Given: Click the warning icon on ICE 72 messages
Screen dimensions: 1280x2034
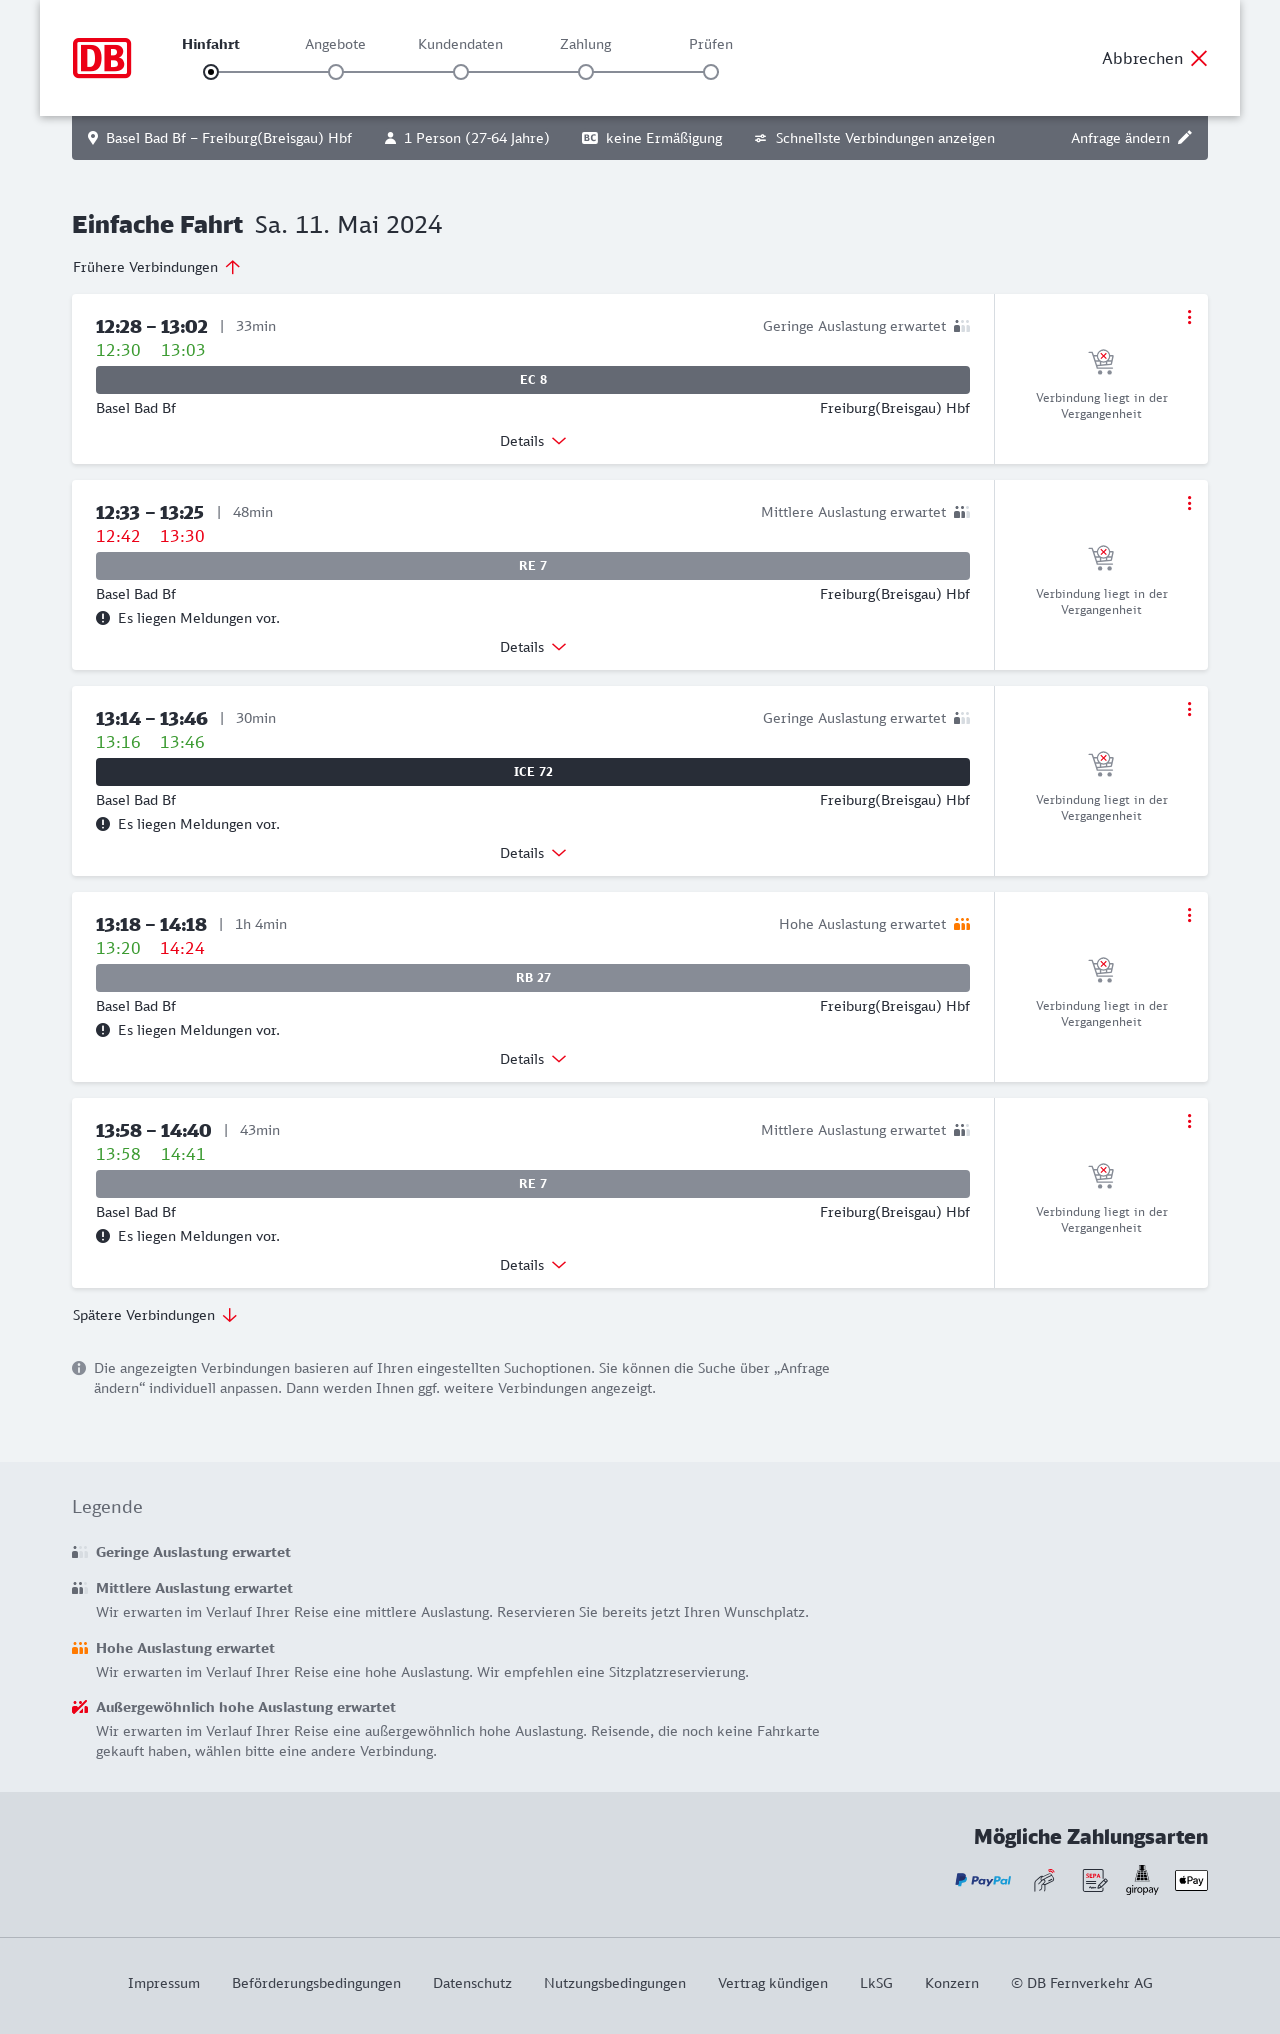Looking at the screenshot, I should [103, 824].
